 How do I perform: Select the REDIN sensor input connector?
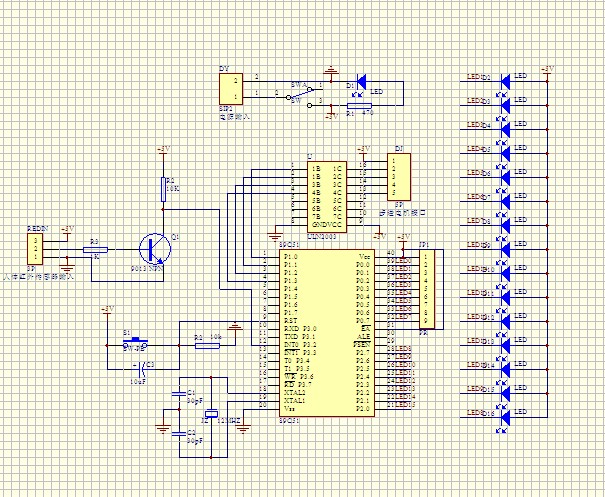[35, 249]
